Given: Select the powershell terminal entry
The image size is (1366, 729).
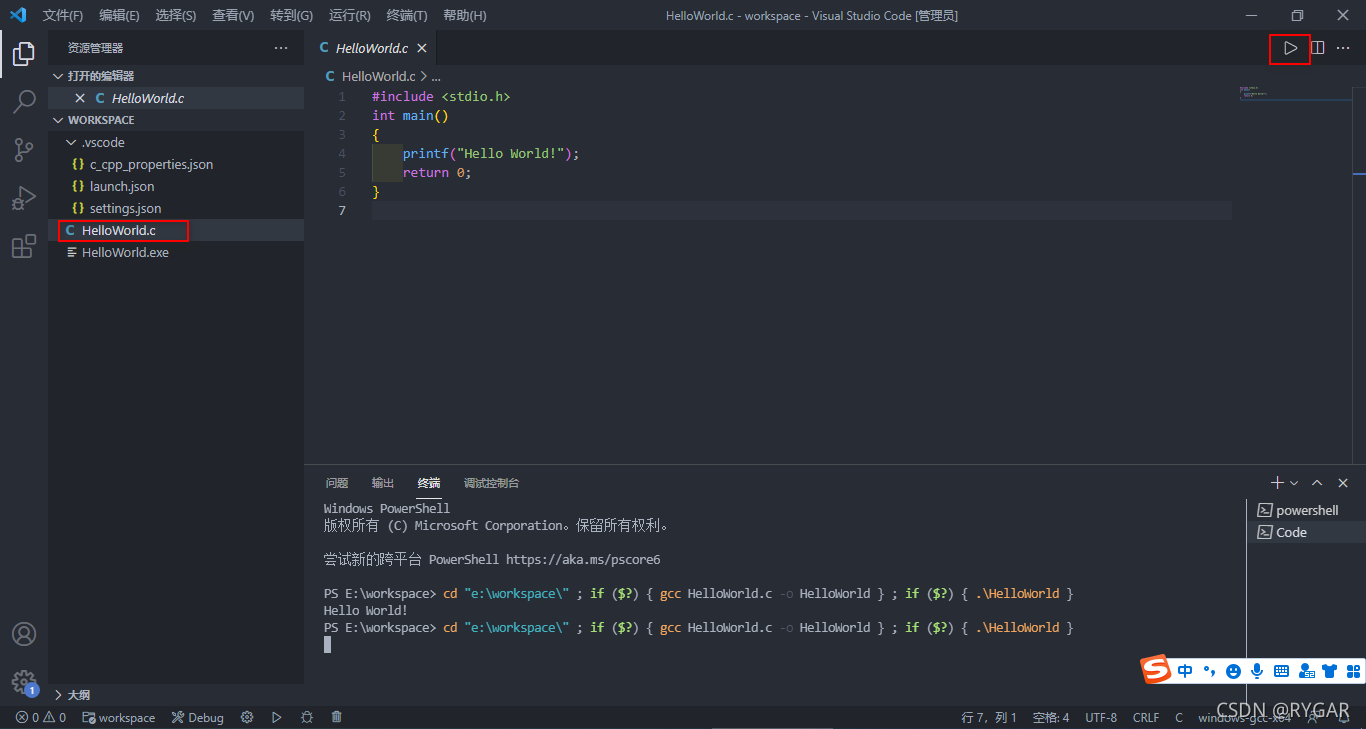Looking at the screenshot, I should tap(1305, 510).
